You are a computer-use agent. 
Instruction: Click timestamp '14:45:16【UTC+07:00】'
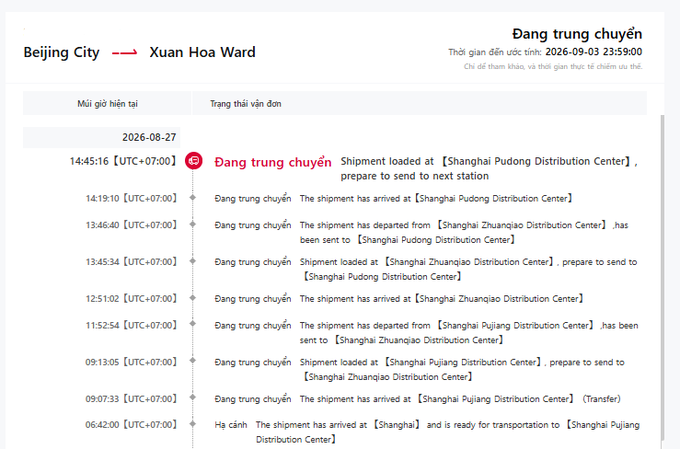124,161
